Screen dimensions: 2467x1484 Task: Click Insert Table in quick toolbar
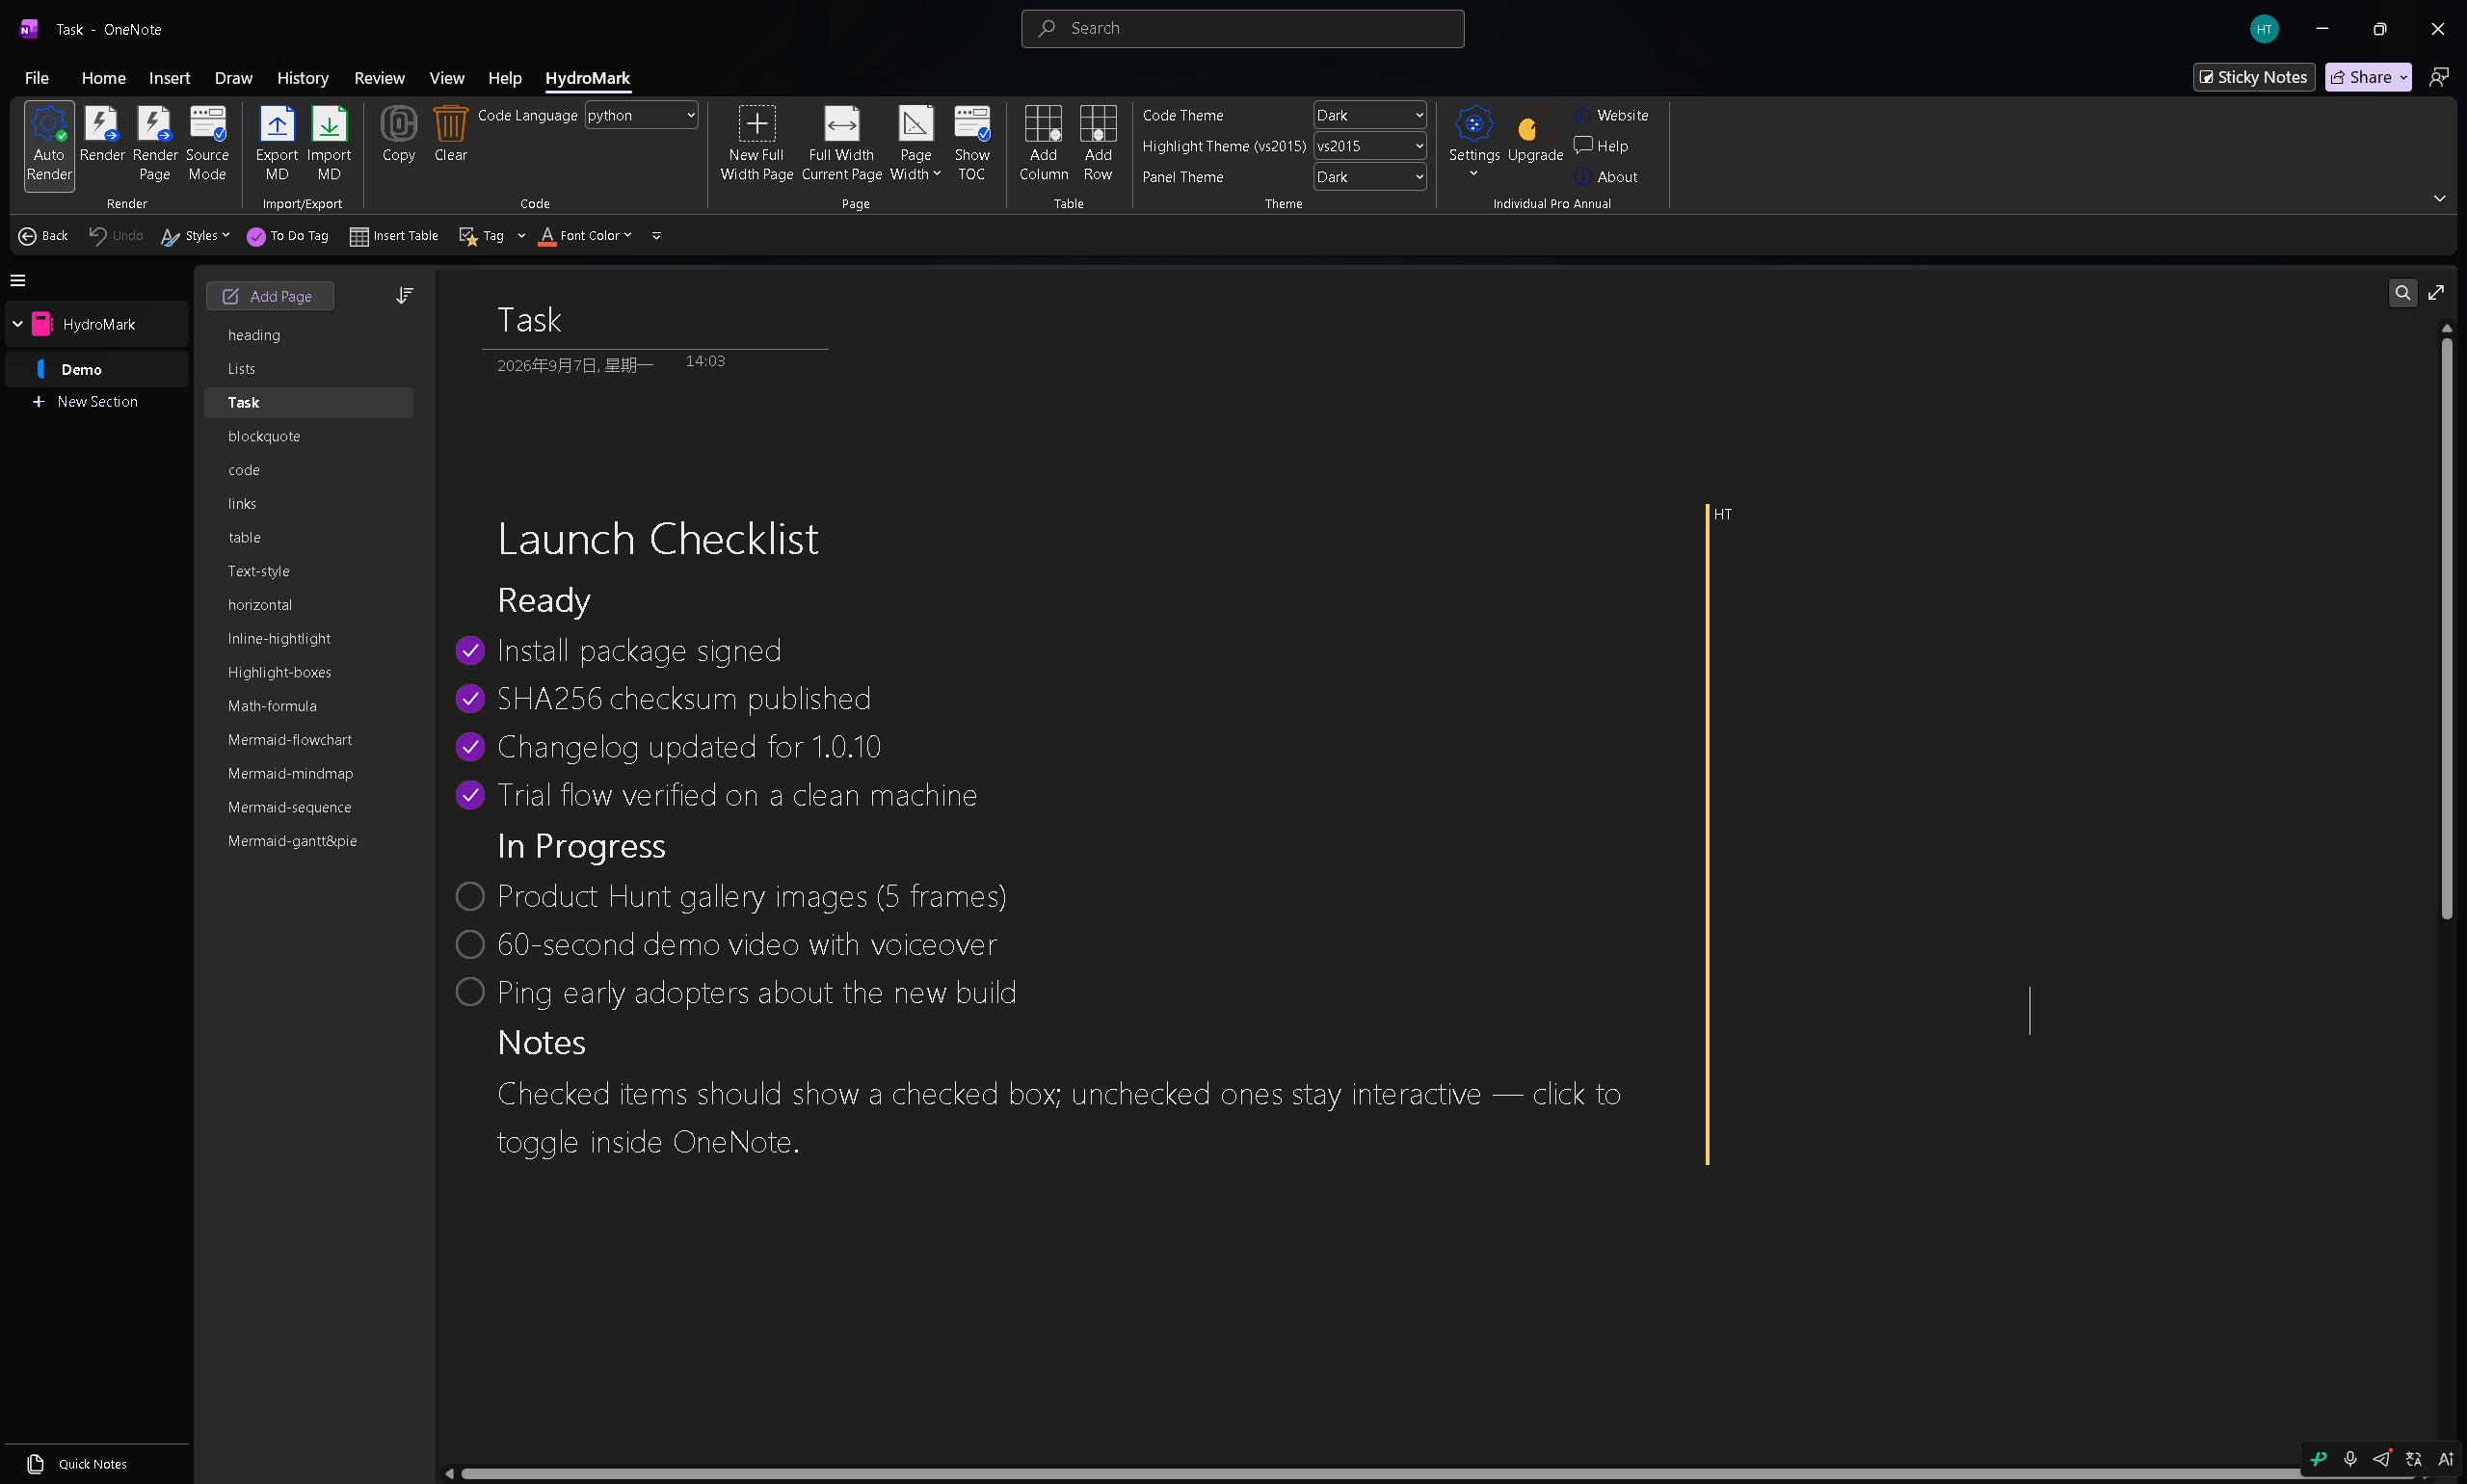click(x=393, y=236)
